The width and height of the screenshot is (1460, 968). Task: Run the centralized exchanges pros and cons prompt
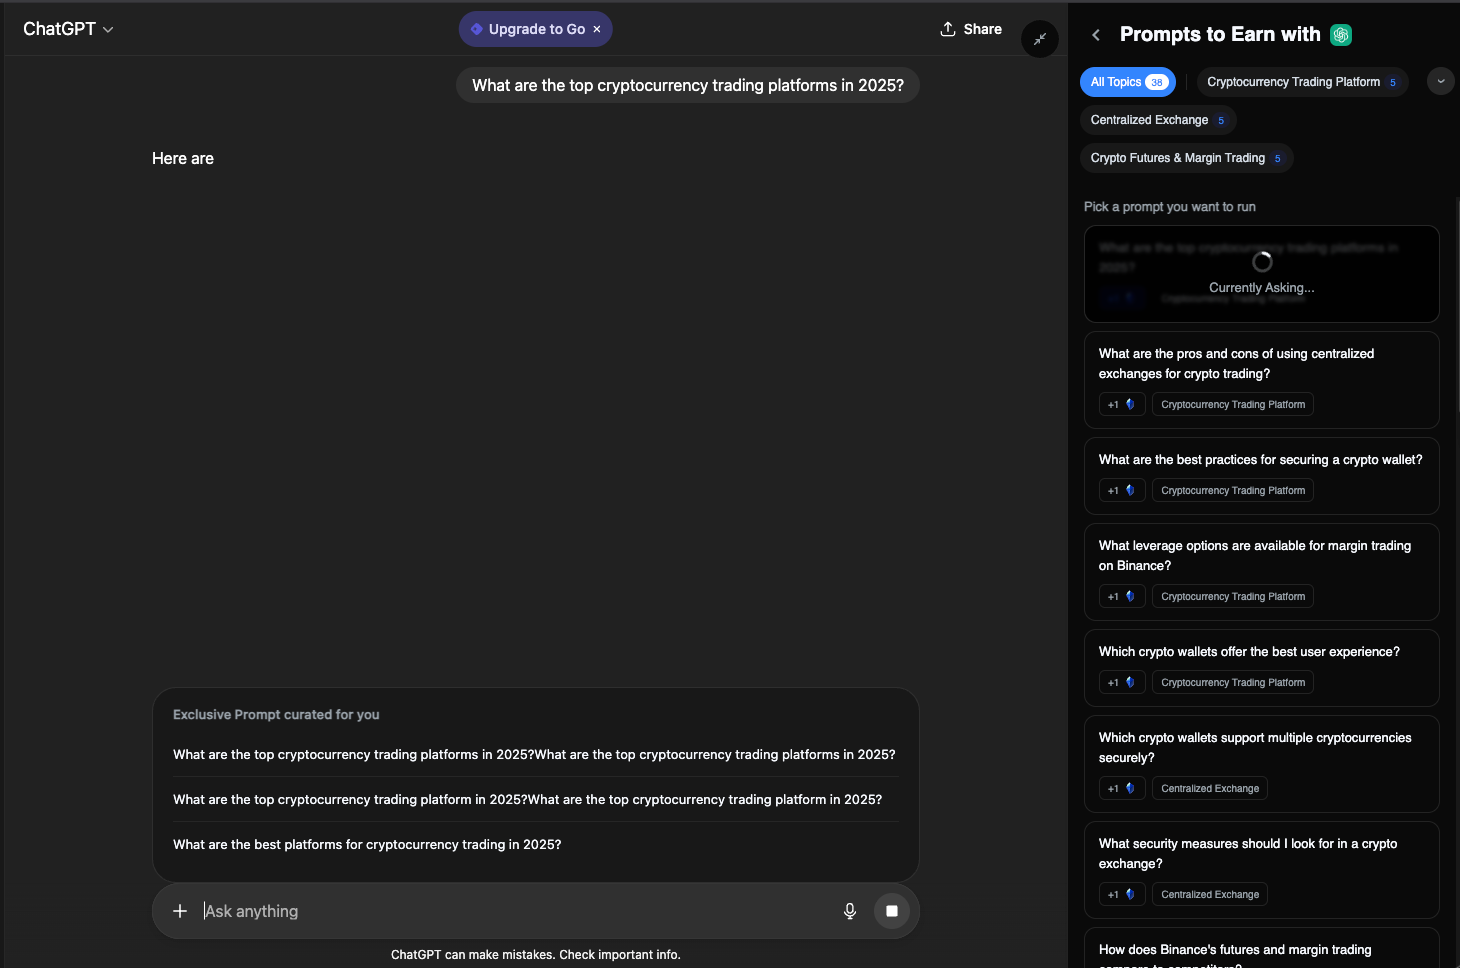[1236, 364]
